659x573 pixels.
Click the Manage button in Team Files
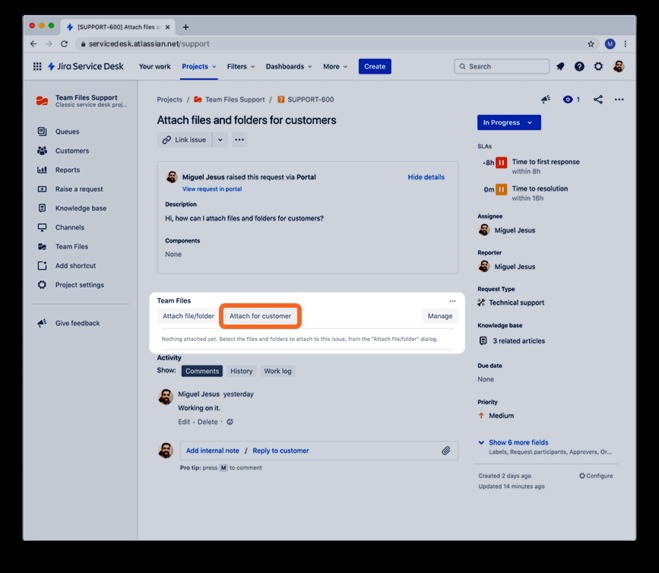click(440, 316)
